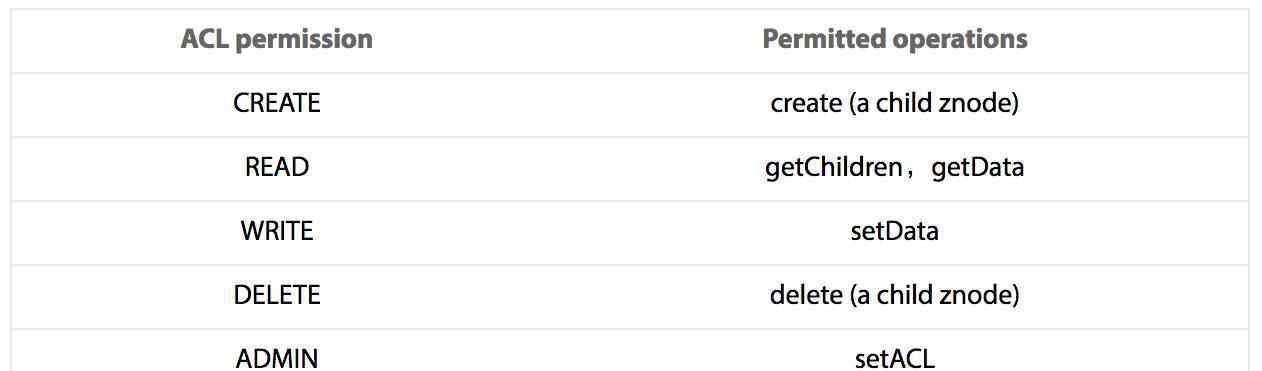Viewport: 1262px width, 371px height.
Task: Click the getChildren operation text
Action: [x=834, y=167]
